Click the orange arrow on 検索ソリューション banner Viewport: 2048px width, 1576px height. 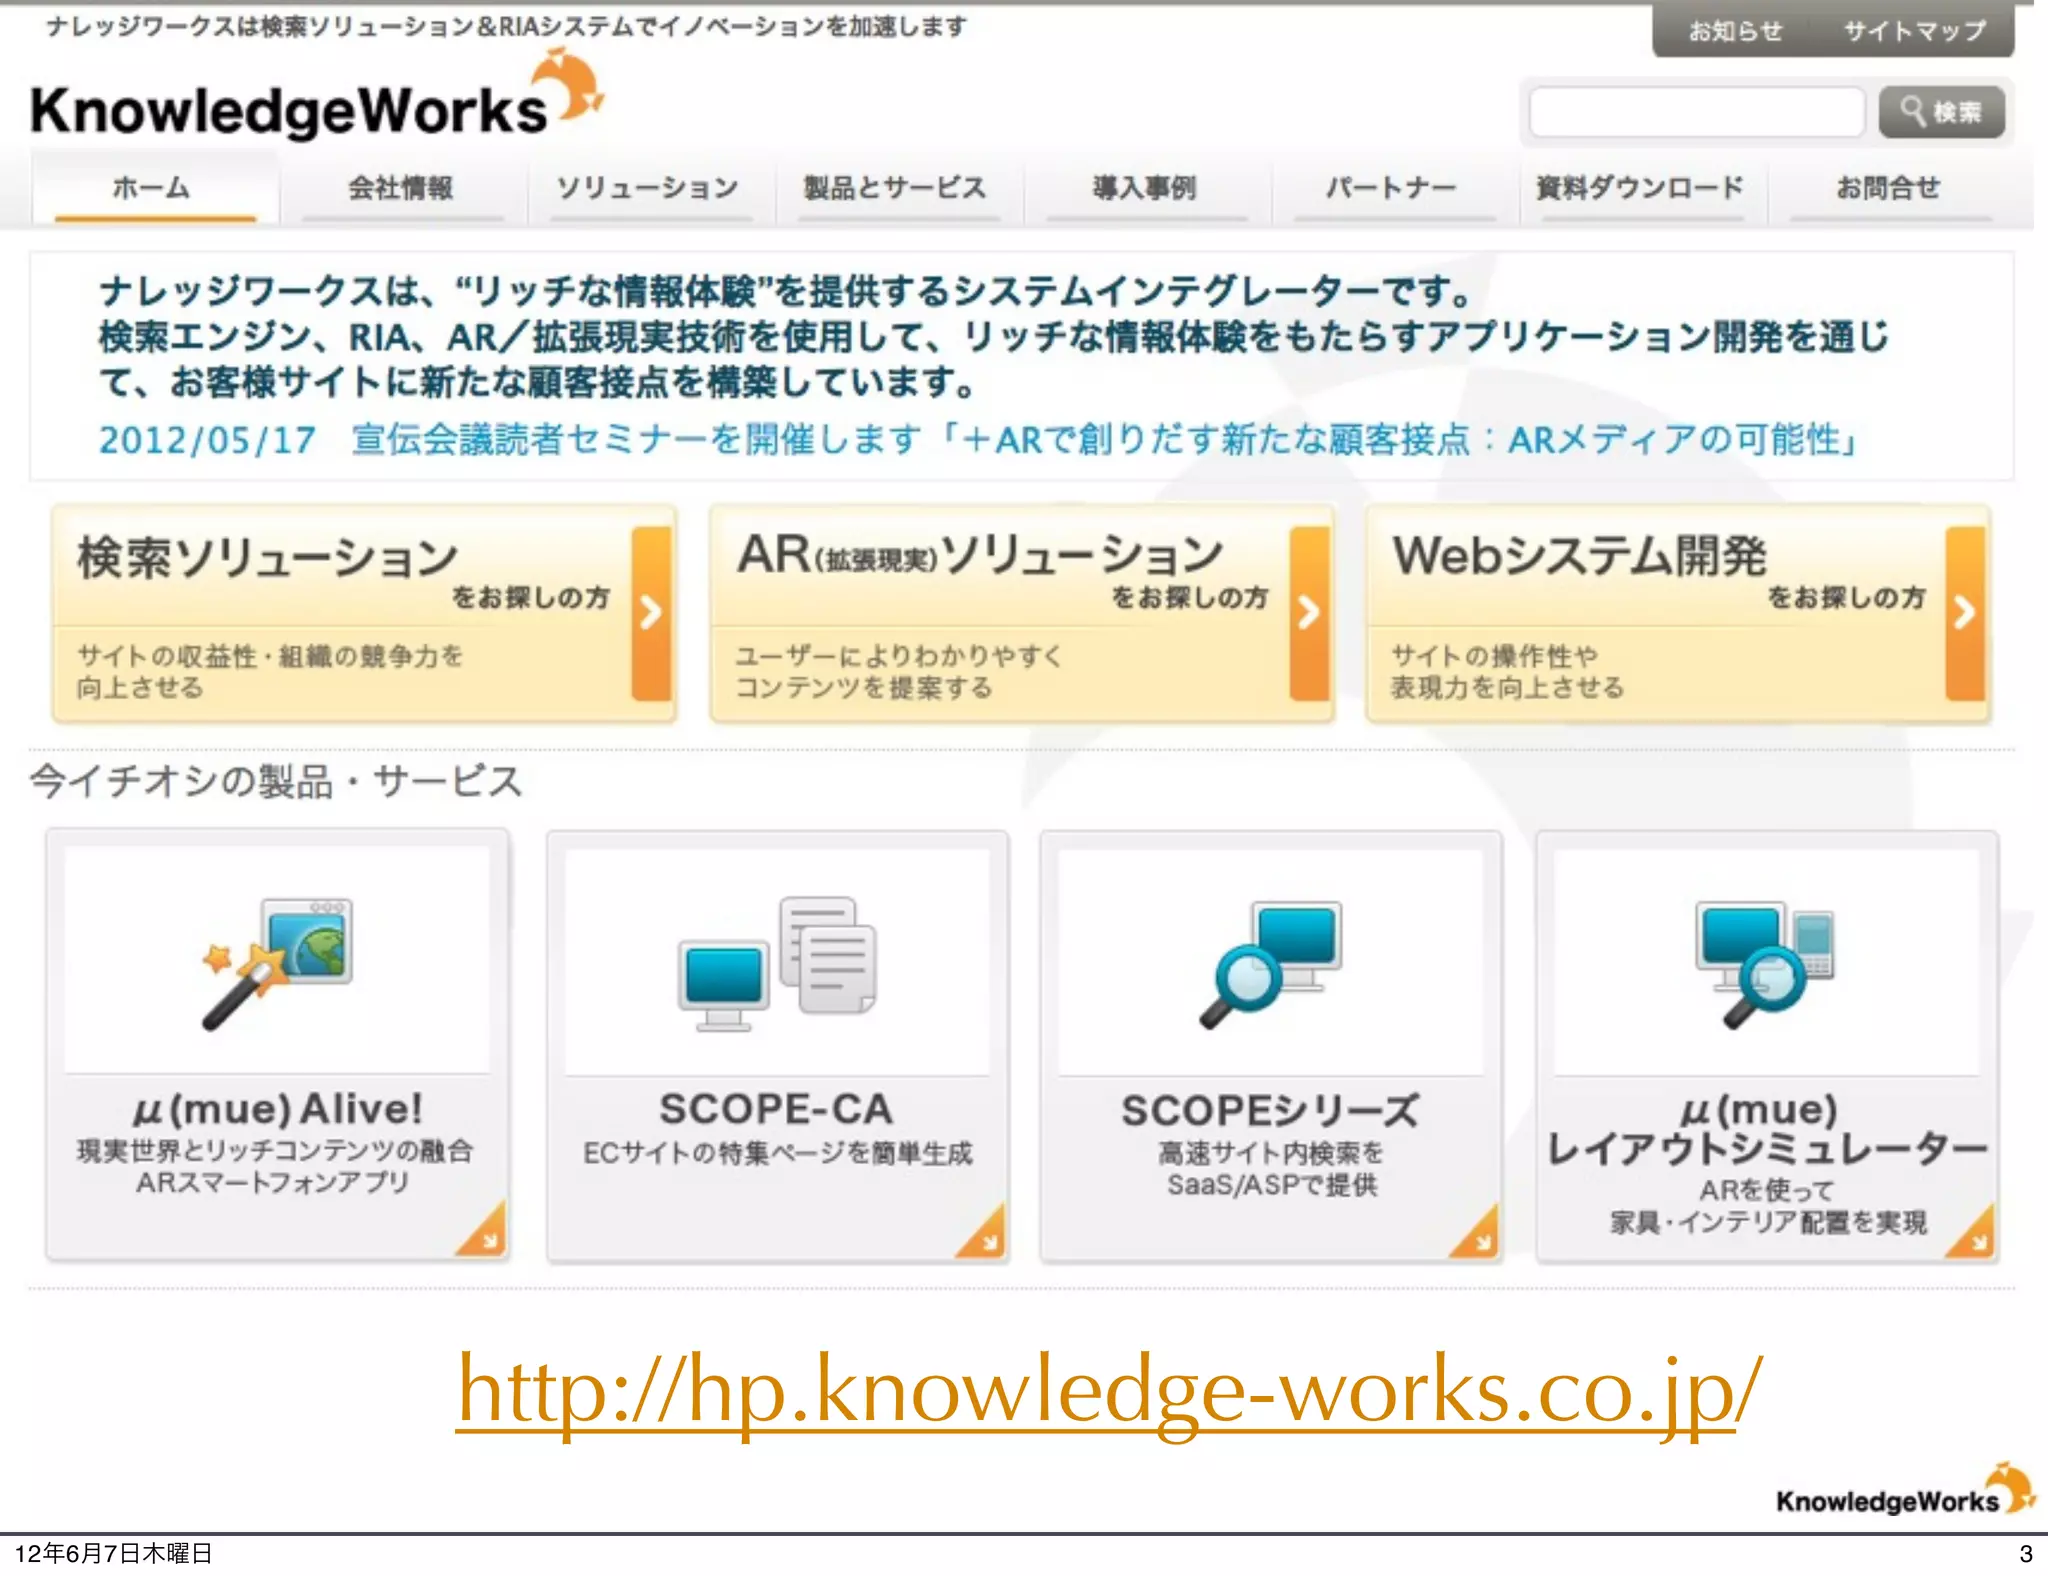[x=651, y=613]
